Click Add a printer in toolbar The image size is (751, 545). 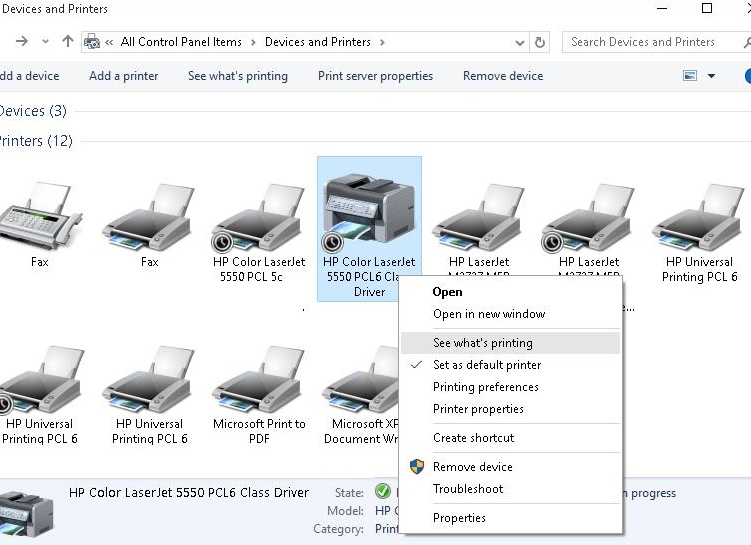124,76
